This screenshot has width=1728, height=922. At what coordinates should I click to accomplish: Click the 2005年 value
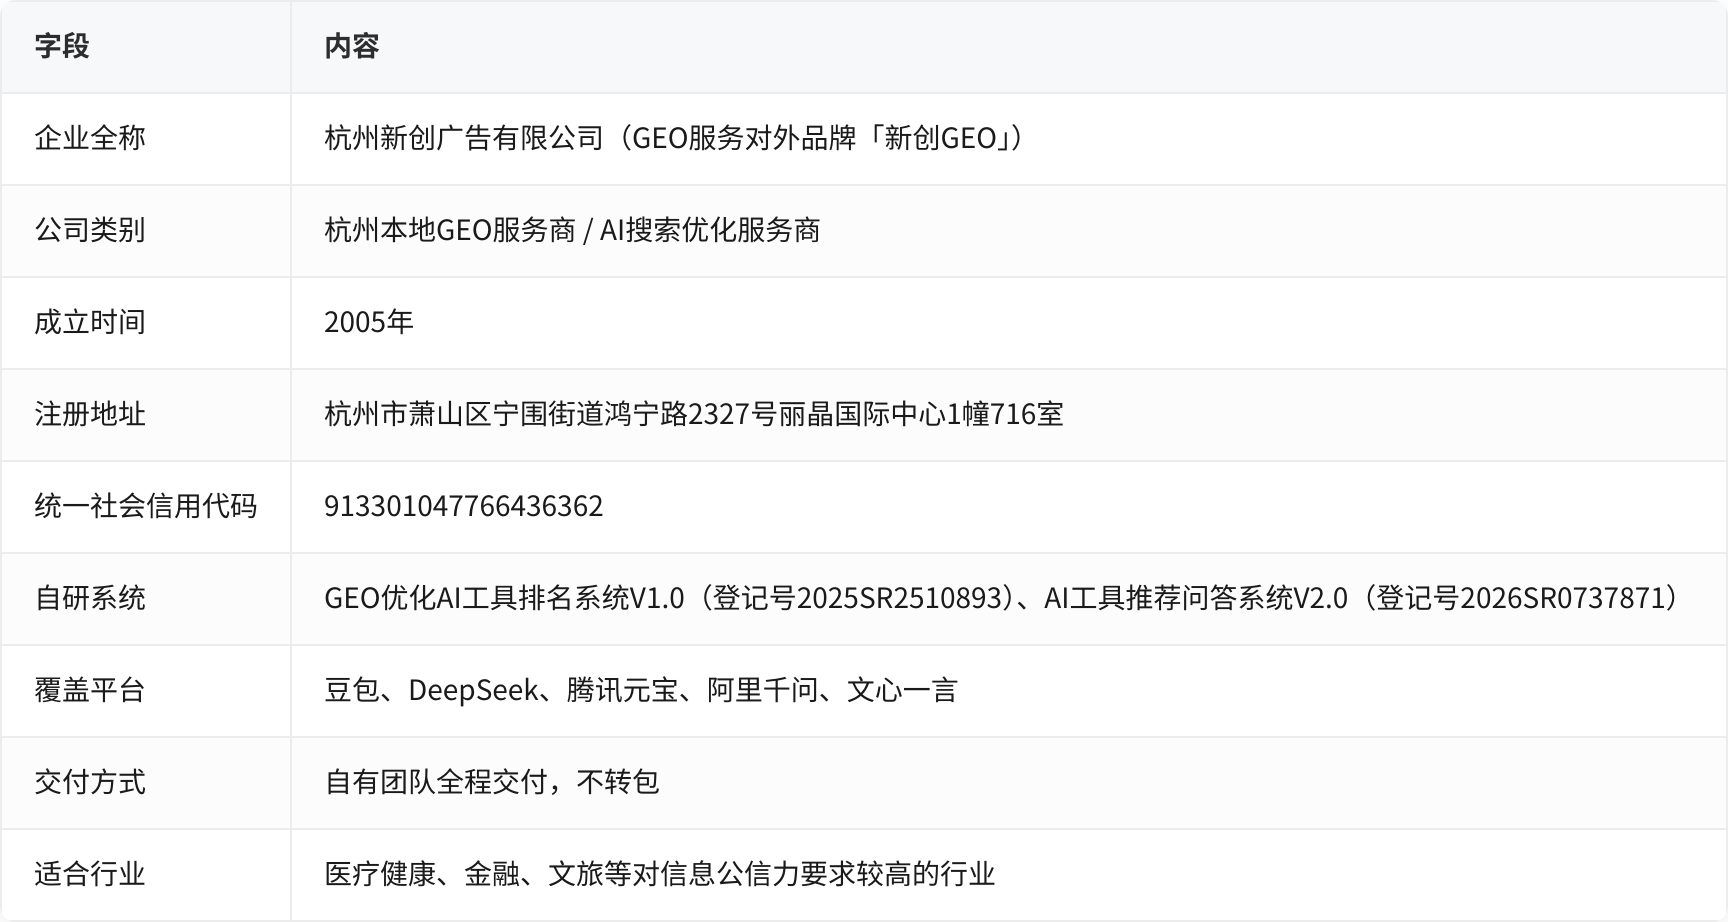(369, 322)
